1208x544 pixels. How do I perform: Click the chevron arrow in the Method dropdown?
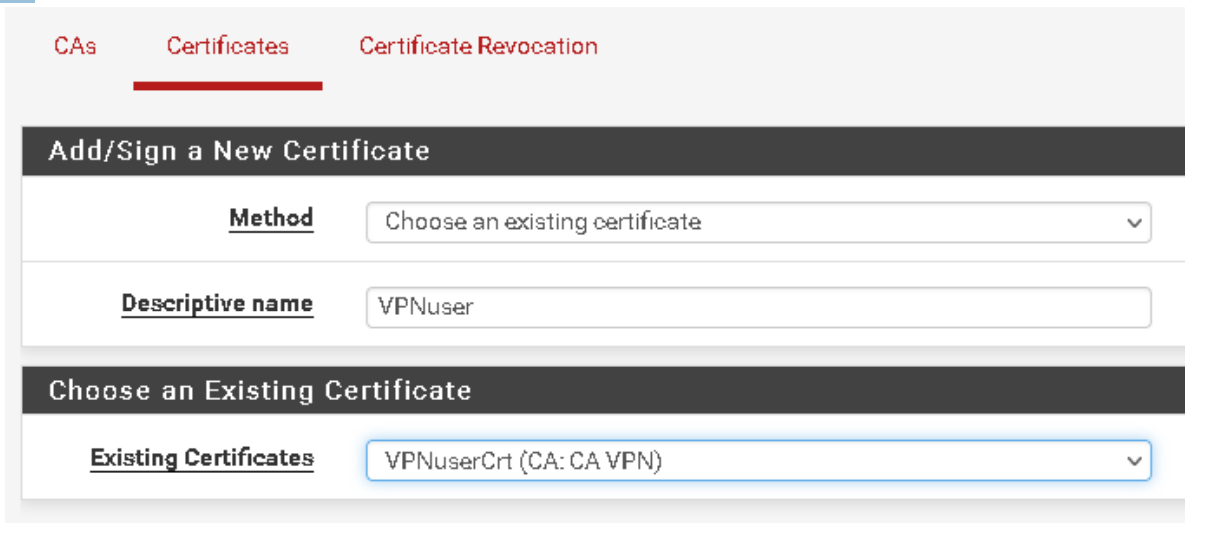1134,223
